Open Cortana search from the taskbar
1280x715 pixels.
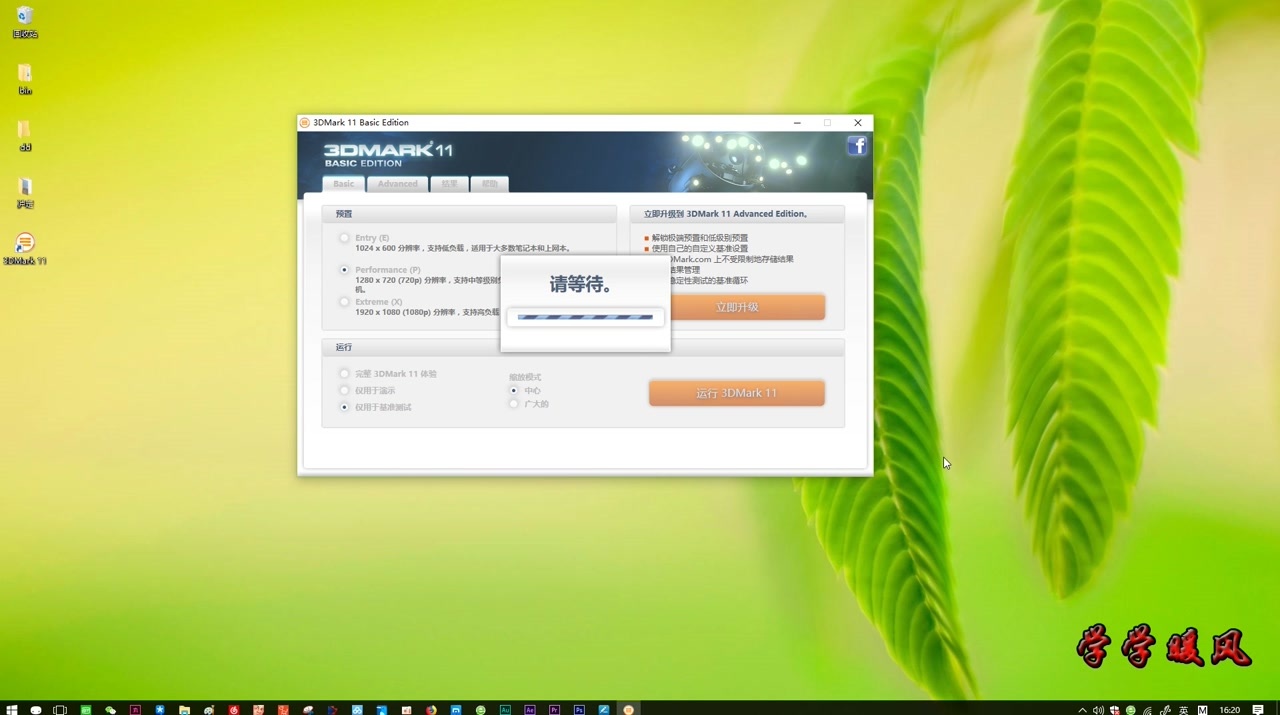coord(36,710)
